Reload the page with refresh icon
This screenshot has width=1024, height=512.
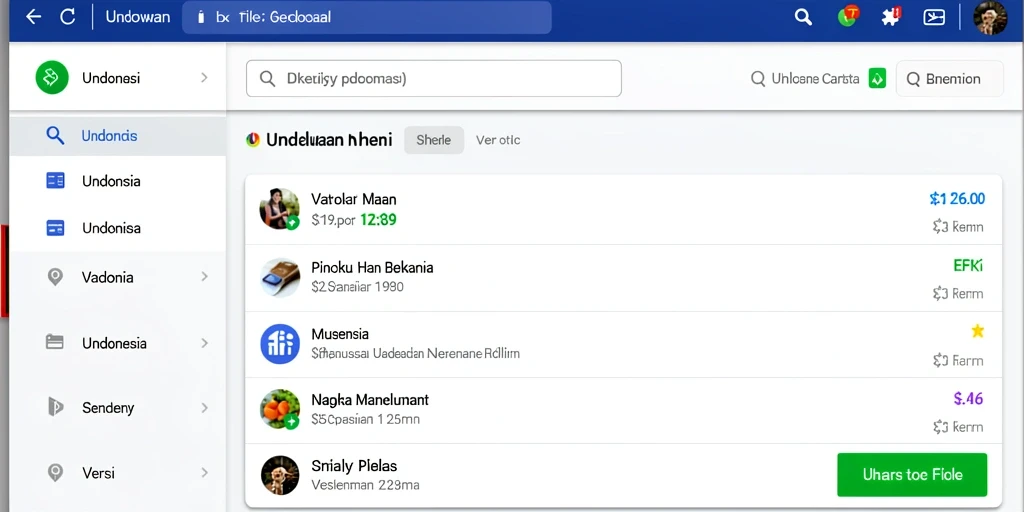[68, 17]
